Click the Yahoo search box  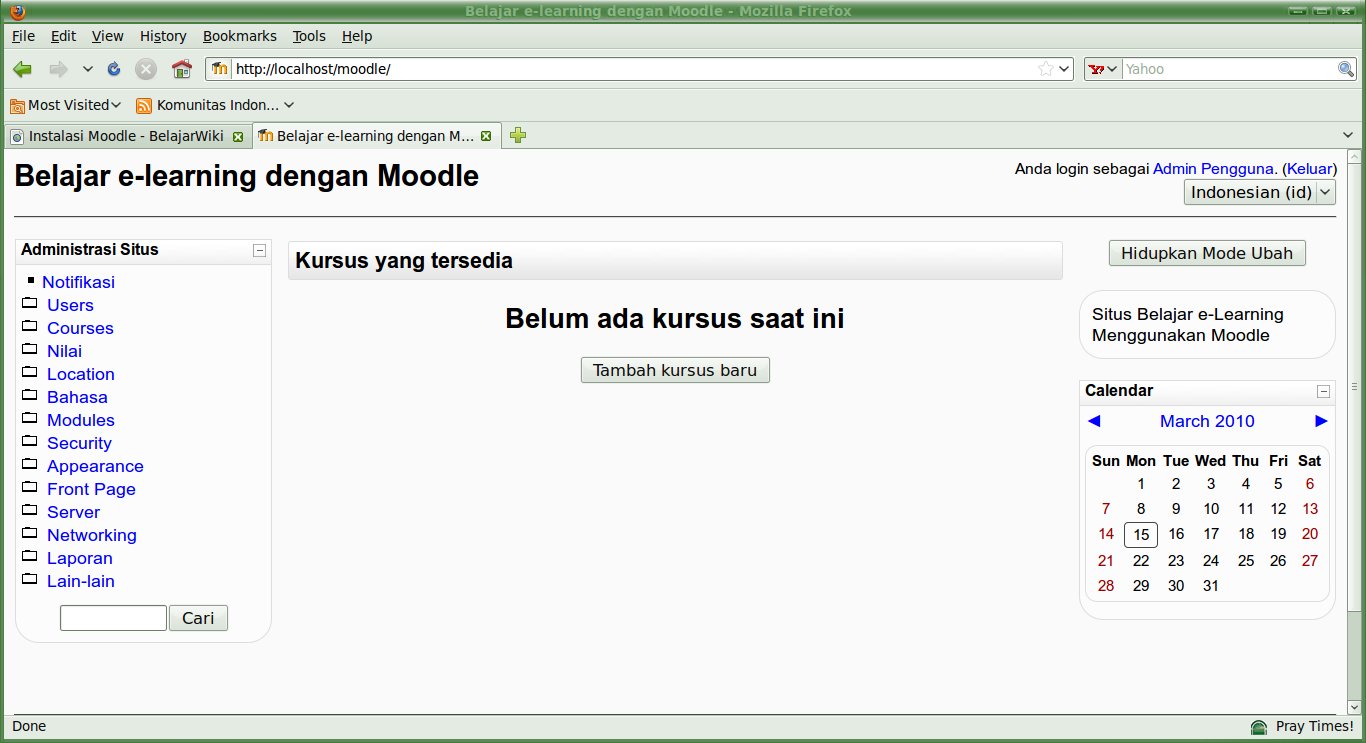(x=1229, y=69)
